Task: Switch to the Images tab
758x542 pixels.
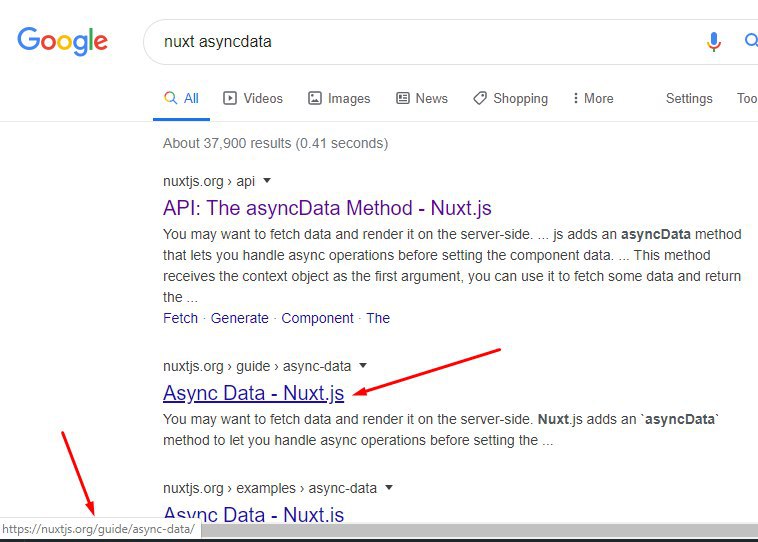Action: tap(339, 99)
